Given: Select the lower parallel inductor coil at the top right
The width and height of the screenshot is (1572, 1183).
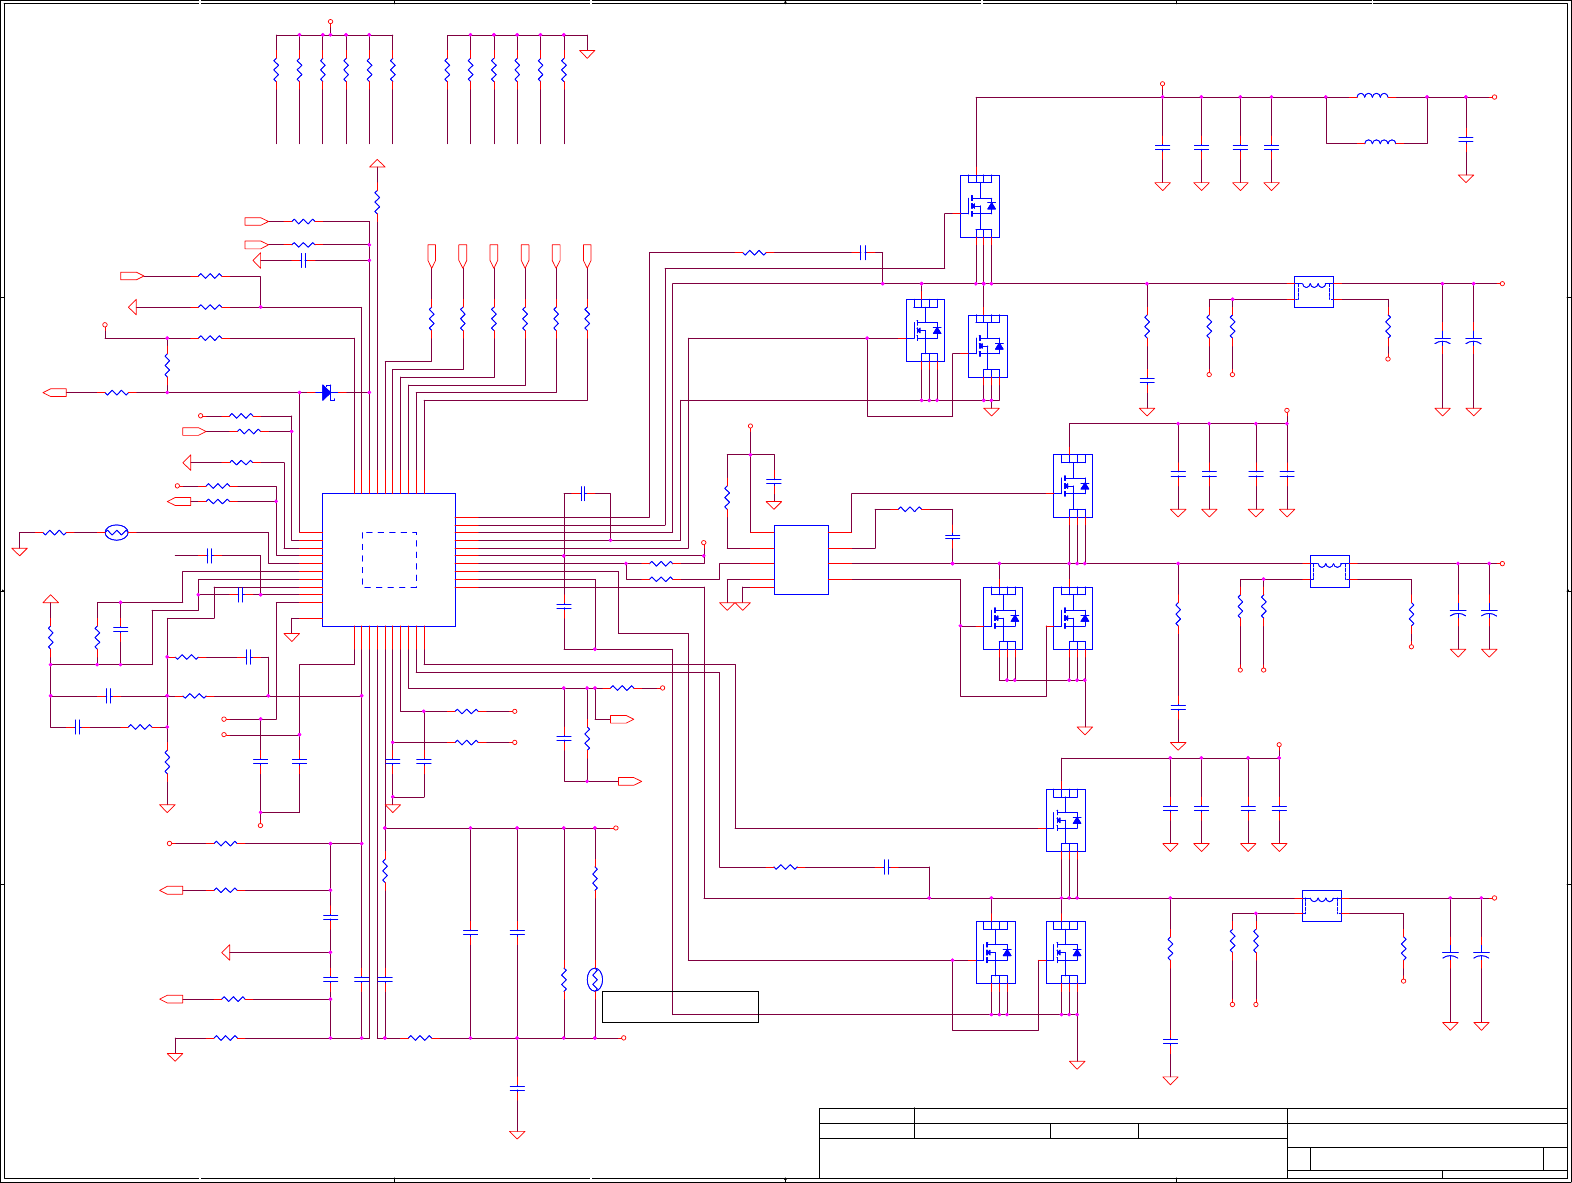Looking at the screenshot, I should pyautogui.click(x=1380, y=142).
